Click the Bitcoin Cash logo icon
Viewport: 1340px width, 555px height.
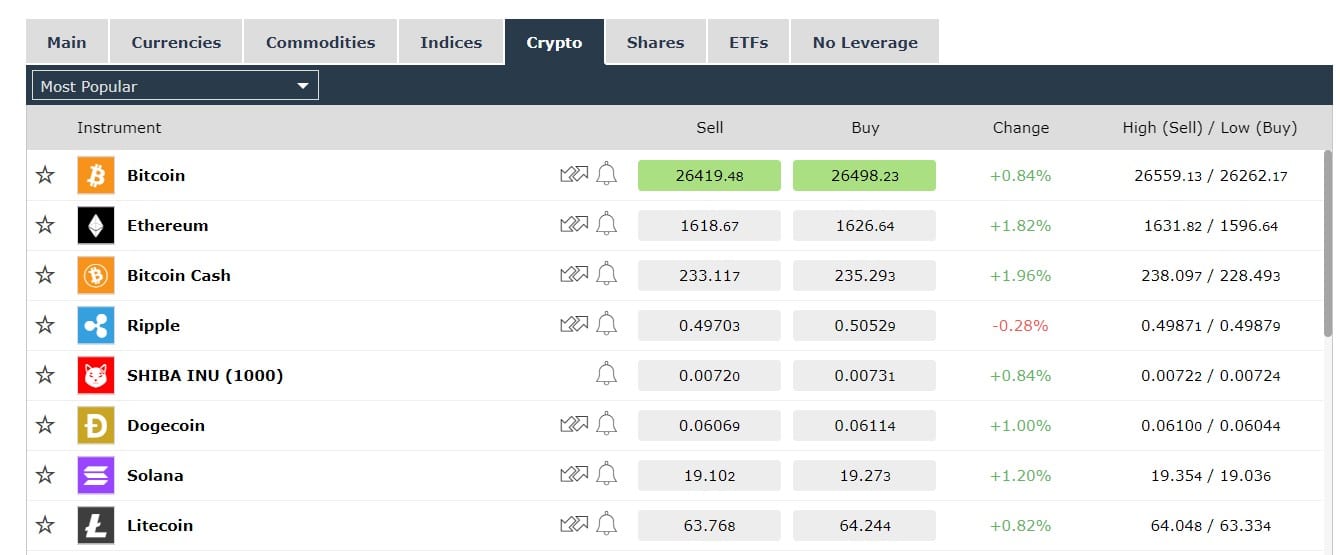(x=96, y=276)
